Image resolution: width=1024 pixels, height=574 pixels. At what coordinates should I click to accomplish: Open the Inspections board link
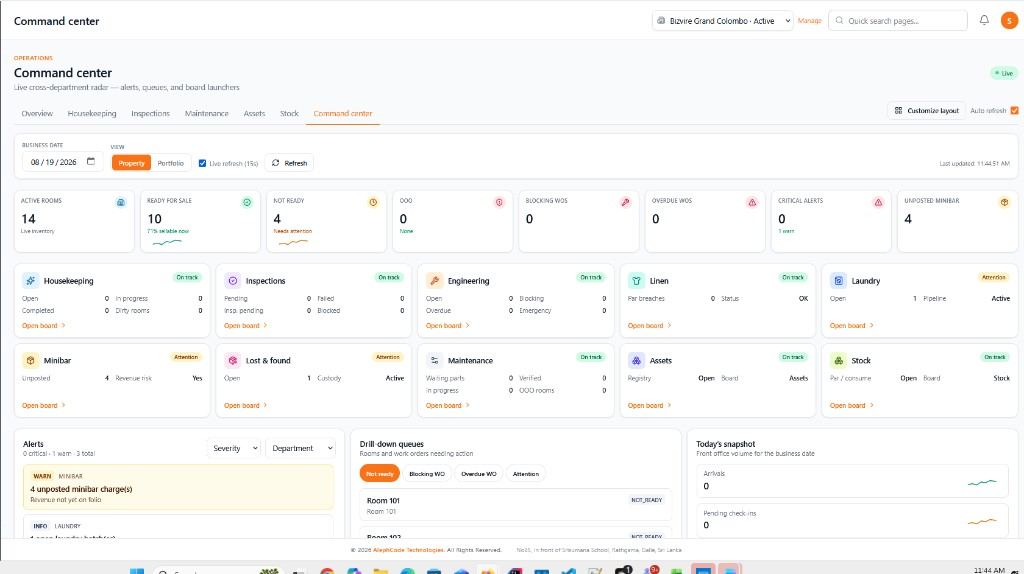point(246,325)
